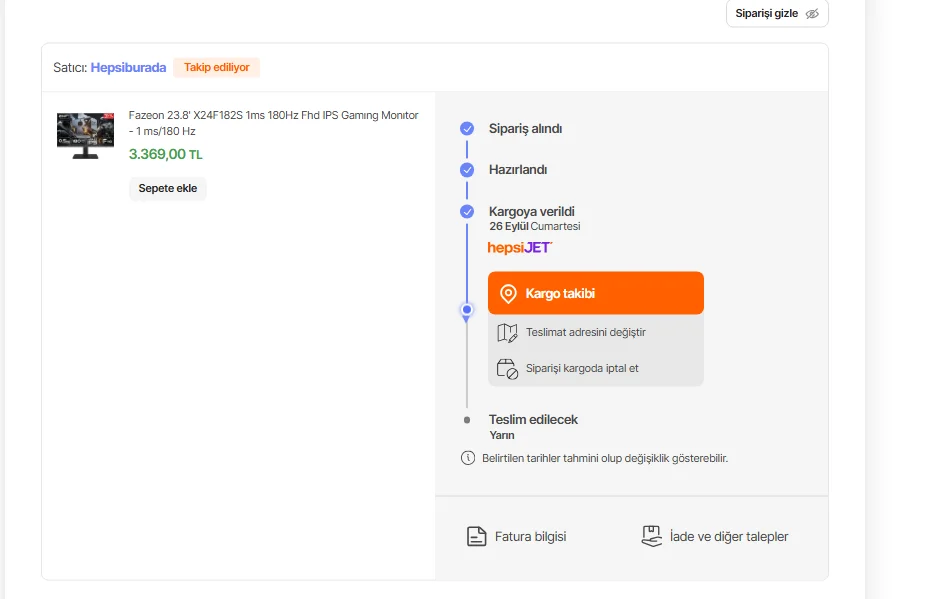The height and width of the screenshot is (599, 940).
Task: Click the hepsiJET carrier logo
Action: 520,248
